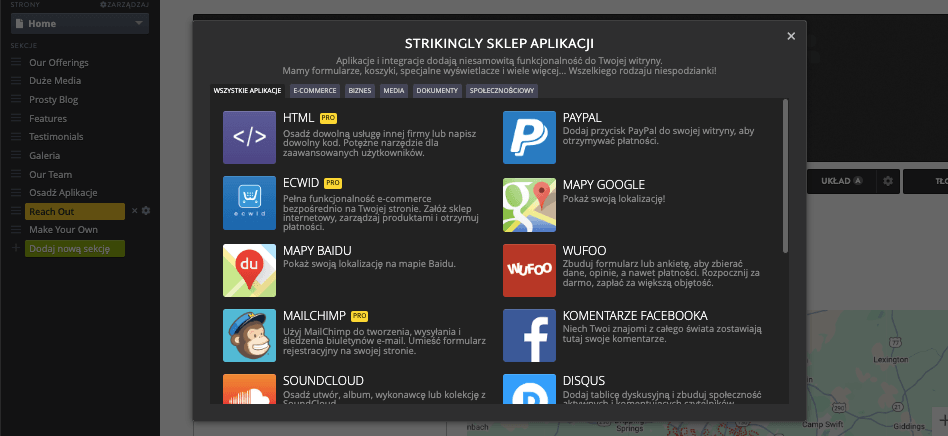The image size is (948, 436).
Task: Click PRO badge next to MAILCHIMP
Action: pos(359,316)
